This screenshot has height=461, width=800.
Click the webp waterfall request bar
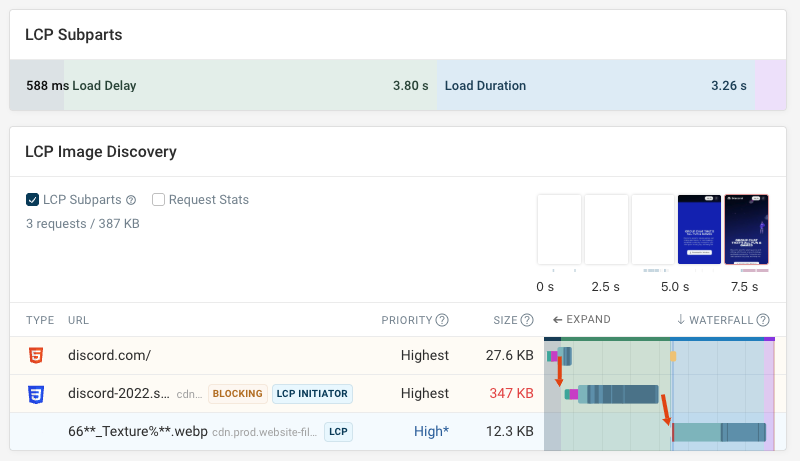point(719,432)
